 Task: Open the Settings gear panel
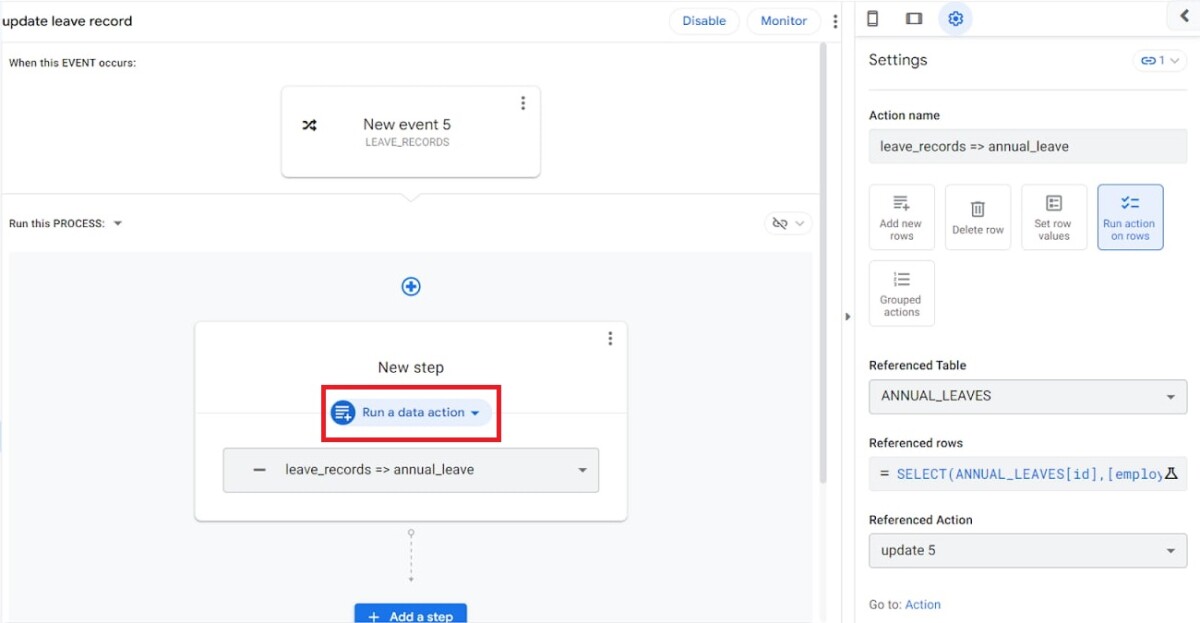tap(955, 18)
